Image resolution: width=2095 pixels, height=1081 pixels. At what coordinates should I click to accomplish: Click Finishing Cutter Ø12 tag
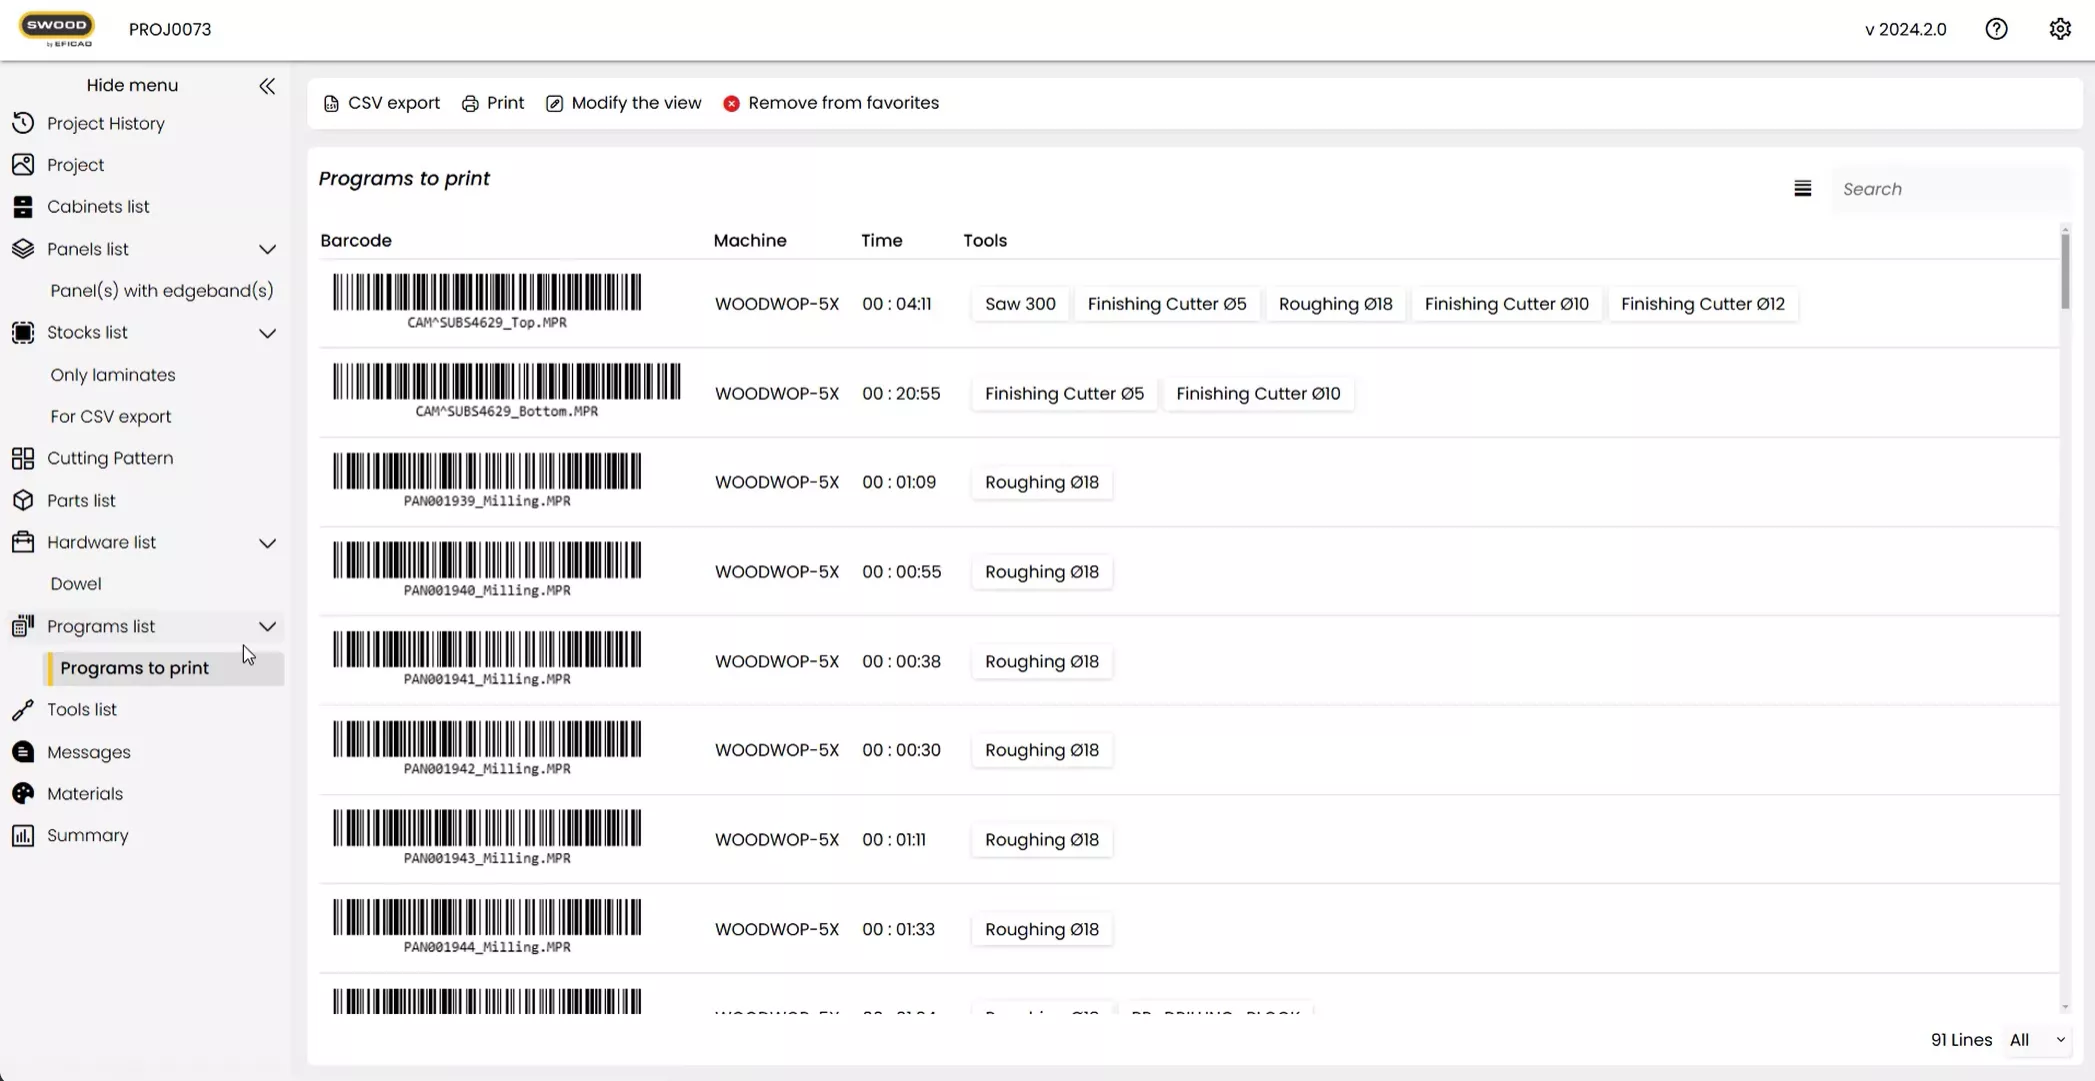point(1702,304)
